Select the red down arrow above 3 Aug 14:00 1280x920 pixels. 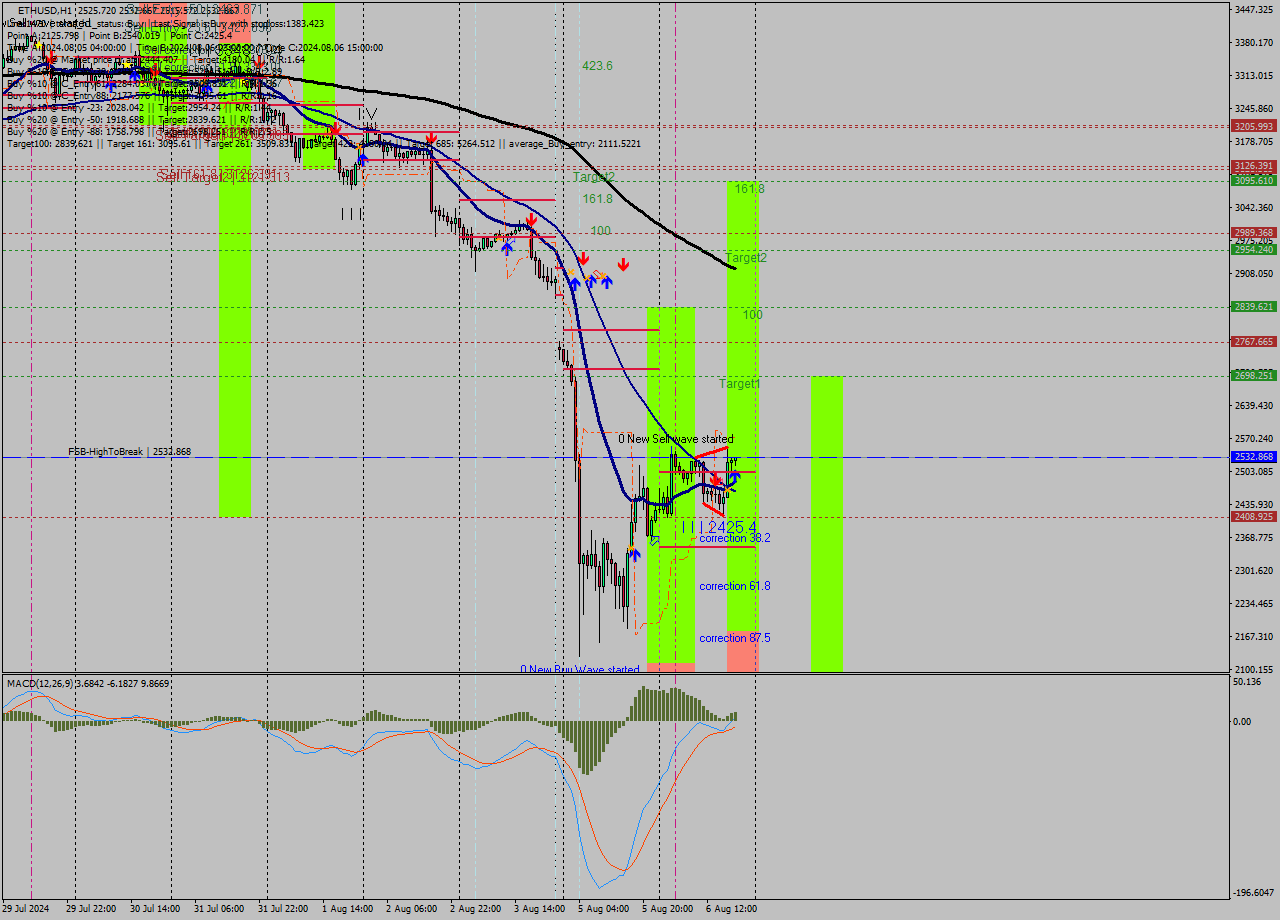click(532, 220)
